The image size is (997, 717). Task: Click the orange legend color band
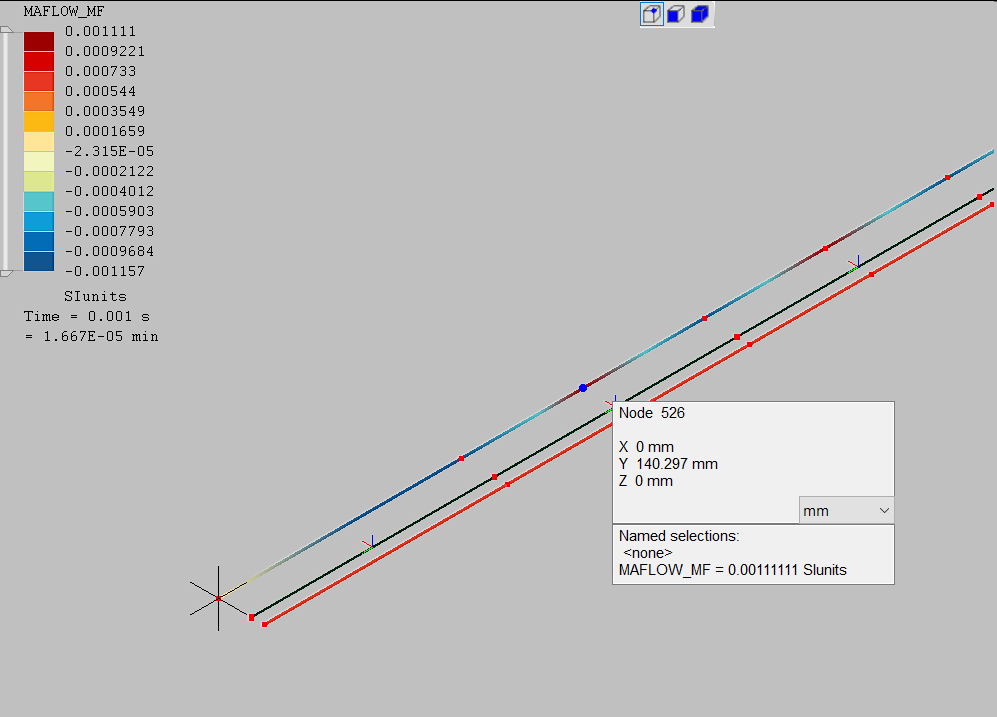coord(39,102)
